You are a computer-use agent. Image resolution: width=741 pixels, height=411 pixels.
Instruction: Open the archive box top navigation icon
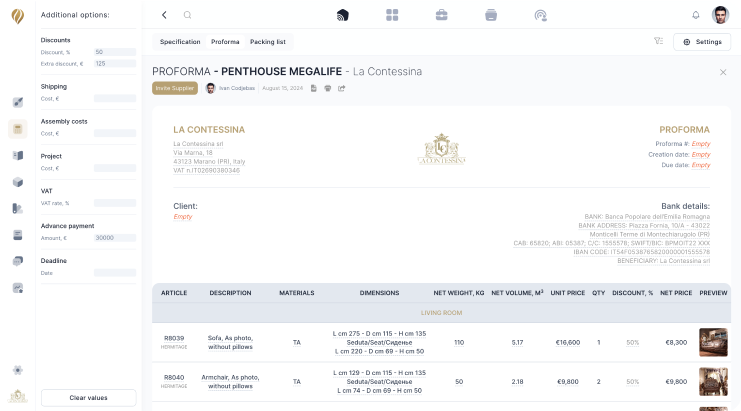[x=491, y=15]
